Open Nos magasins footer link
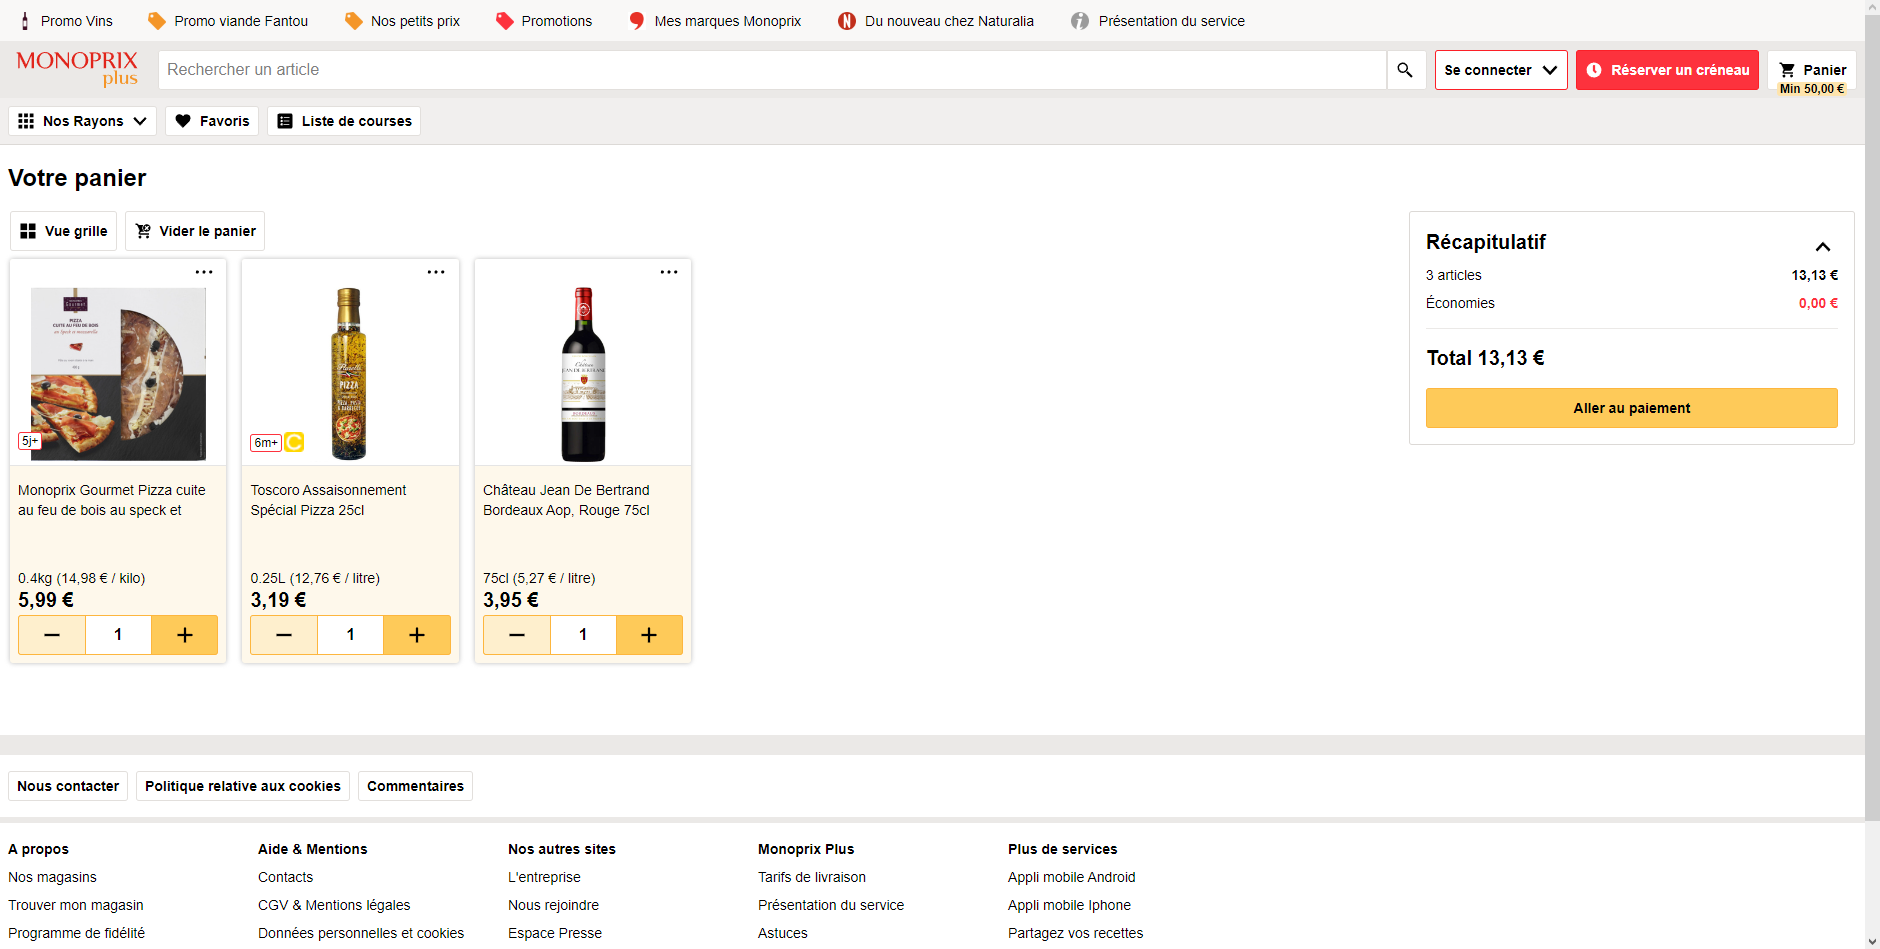Viewport: 1880px width, 949px height. click(x=52, y=877)
